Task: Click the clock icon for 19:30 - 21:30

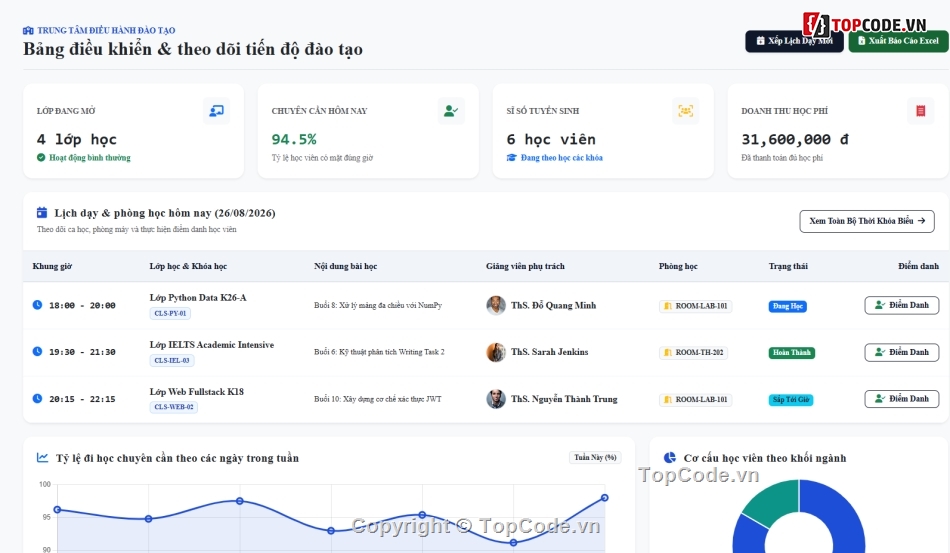Action: 38,351
